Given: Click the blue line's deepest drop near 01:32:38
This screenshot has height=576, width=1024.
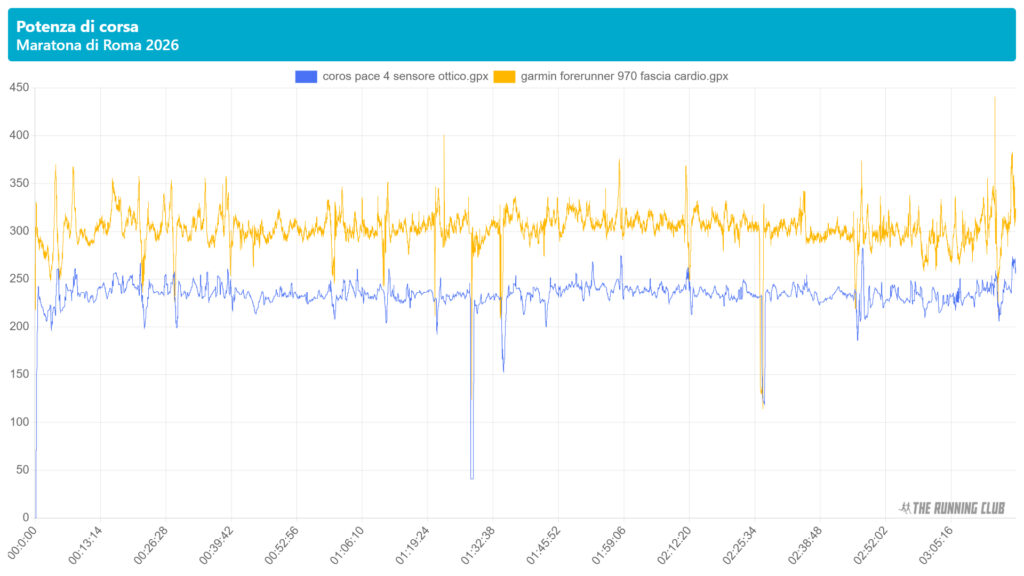Looking at the screenshot, I should pyautogui.click(x=472, y=478).
